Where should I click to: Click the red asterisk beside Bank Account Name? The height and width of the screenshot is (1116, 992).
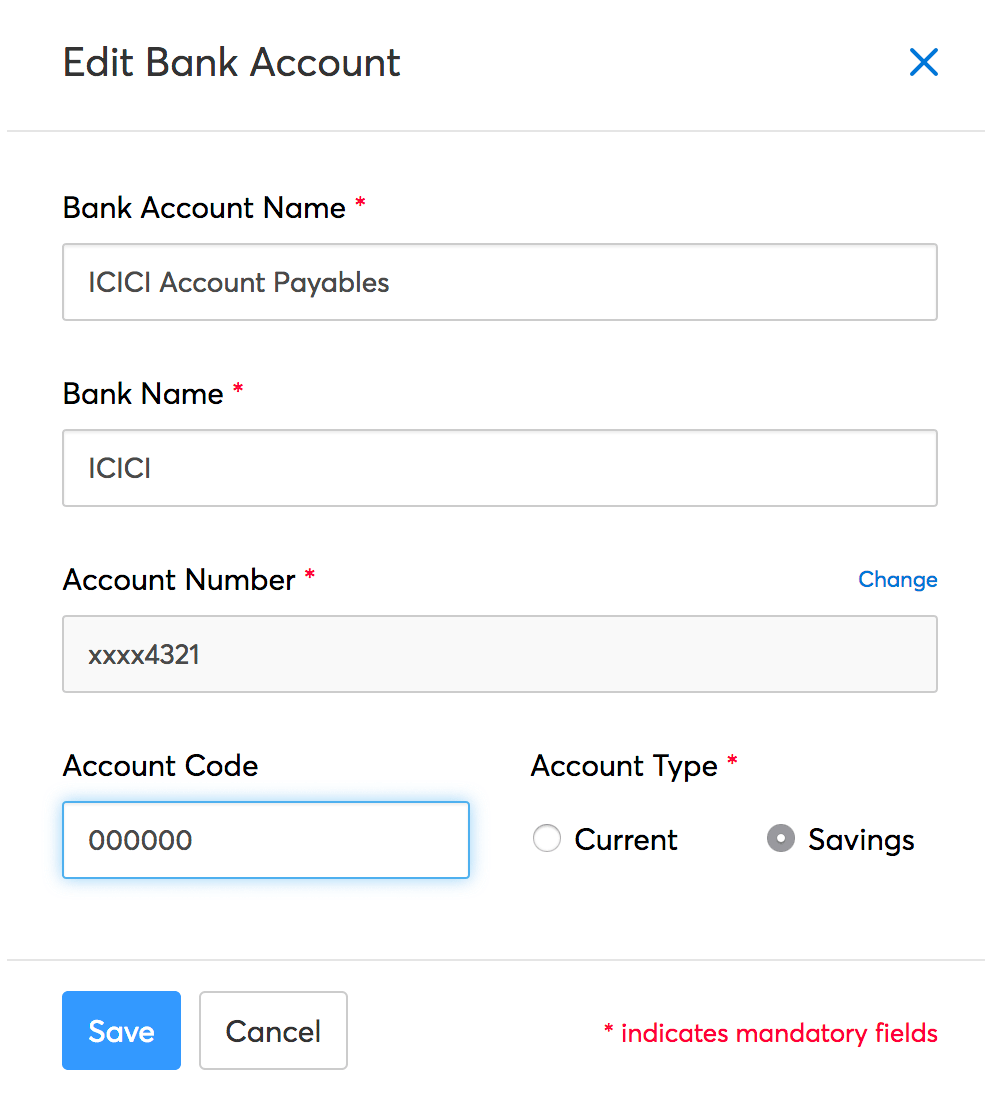click(360, 204)
